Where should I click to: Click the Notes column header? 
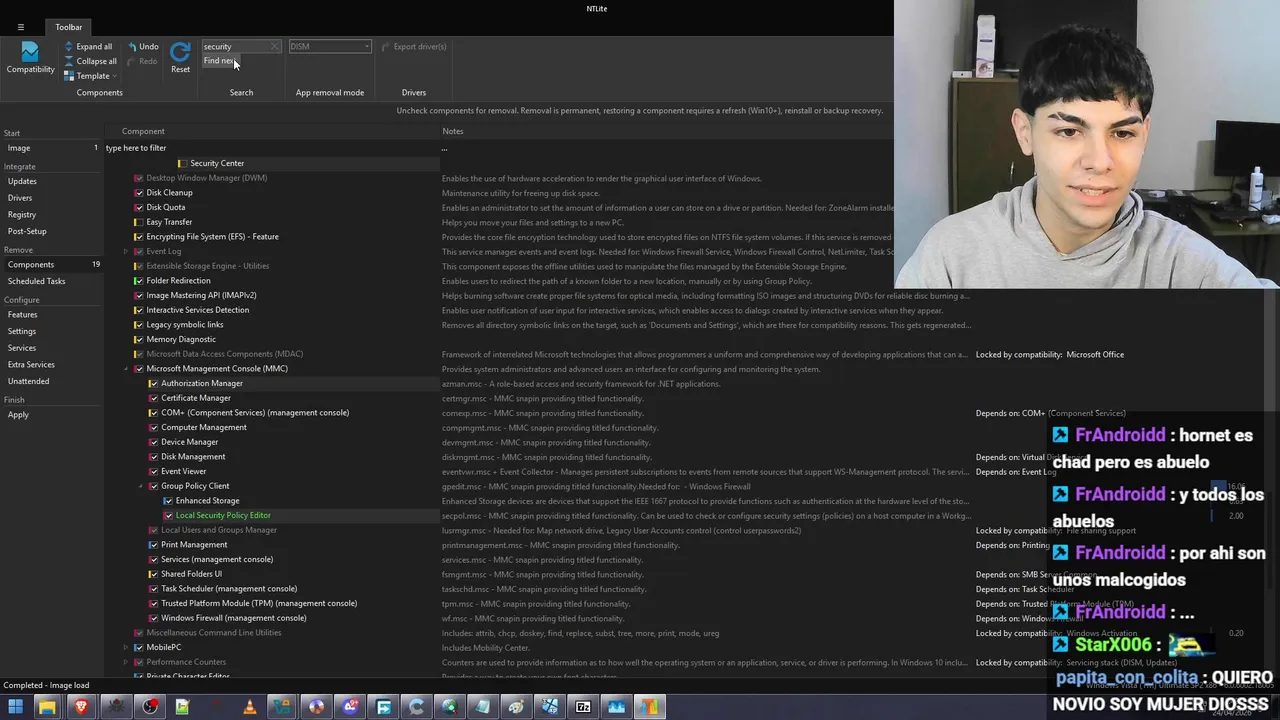tap(453, 131)
